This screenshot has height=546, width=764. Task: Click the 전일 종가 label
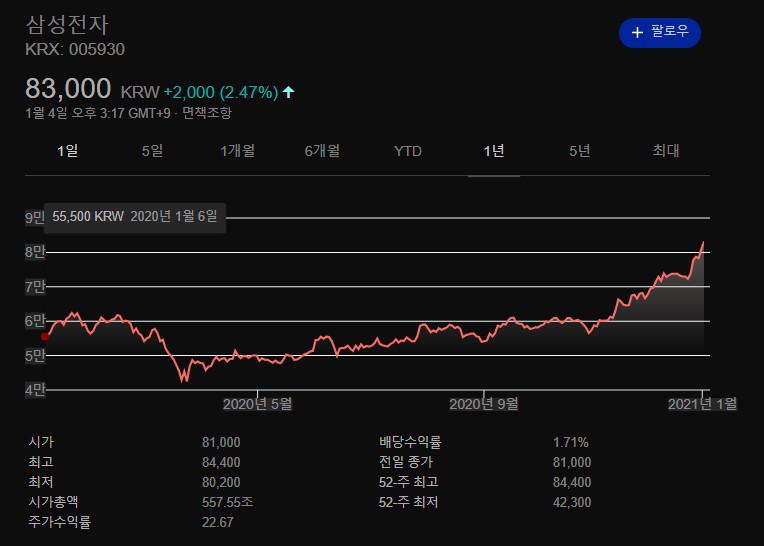(x=406, y=462)
